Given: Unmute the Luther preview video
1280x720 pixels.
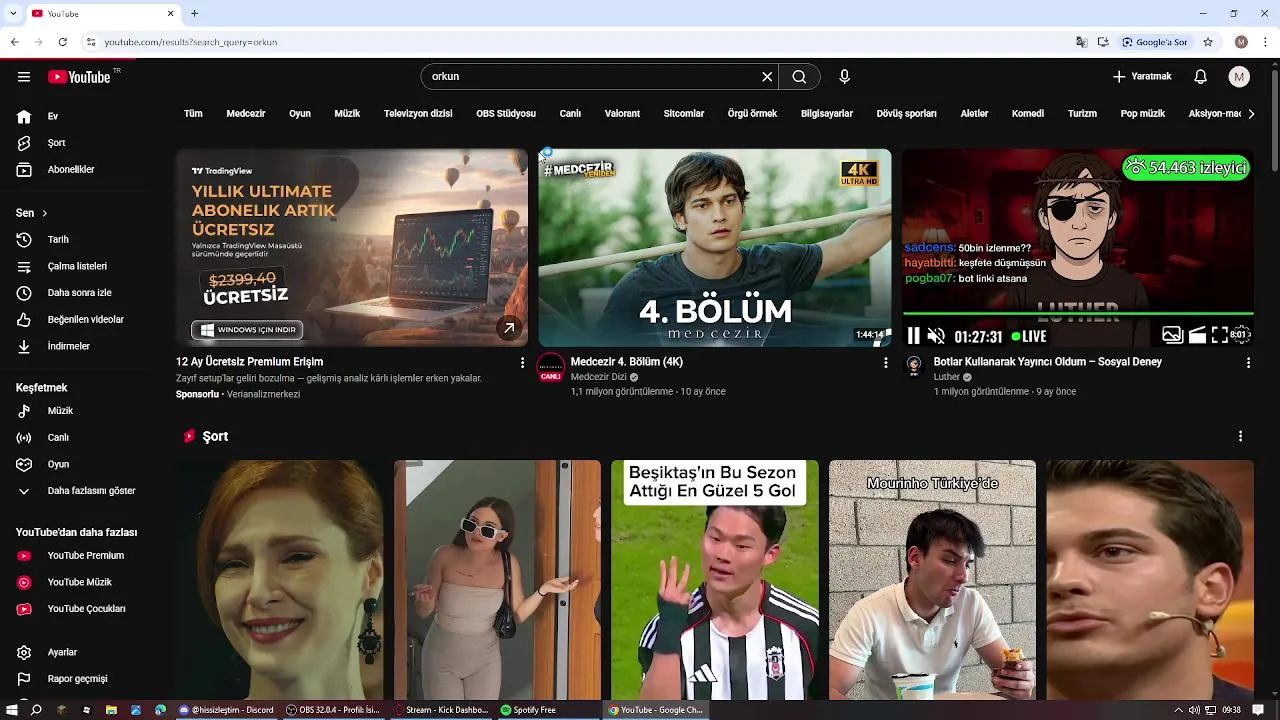Looking at the screenshot, I should point(936,336).
